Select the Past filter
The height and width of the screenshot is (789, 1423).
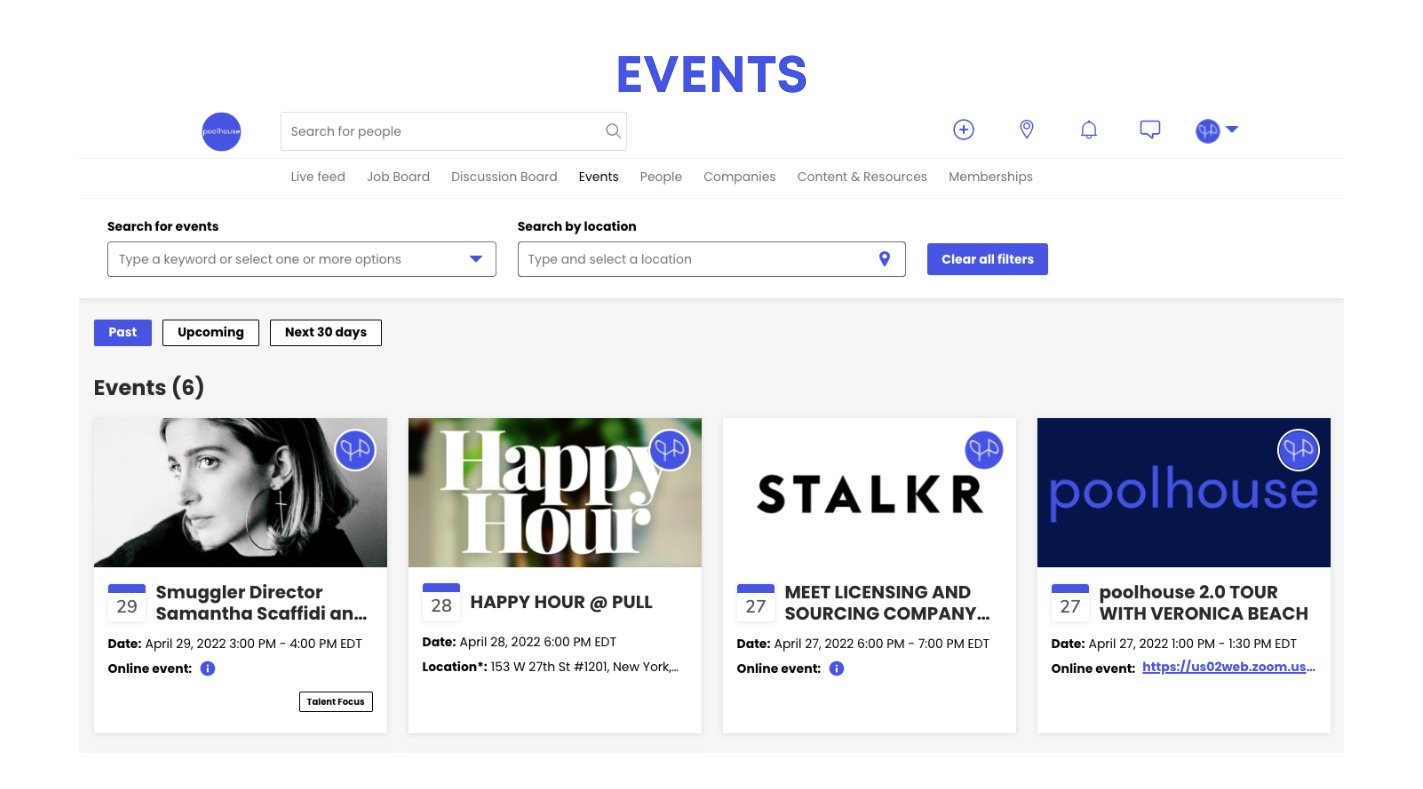click(x=123, y=332)
